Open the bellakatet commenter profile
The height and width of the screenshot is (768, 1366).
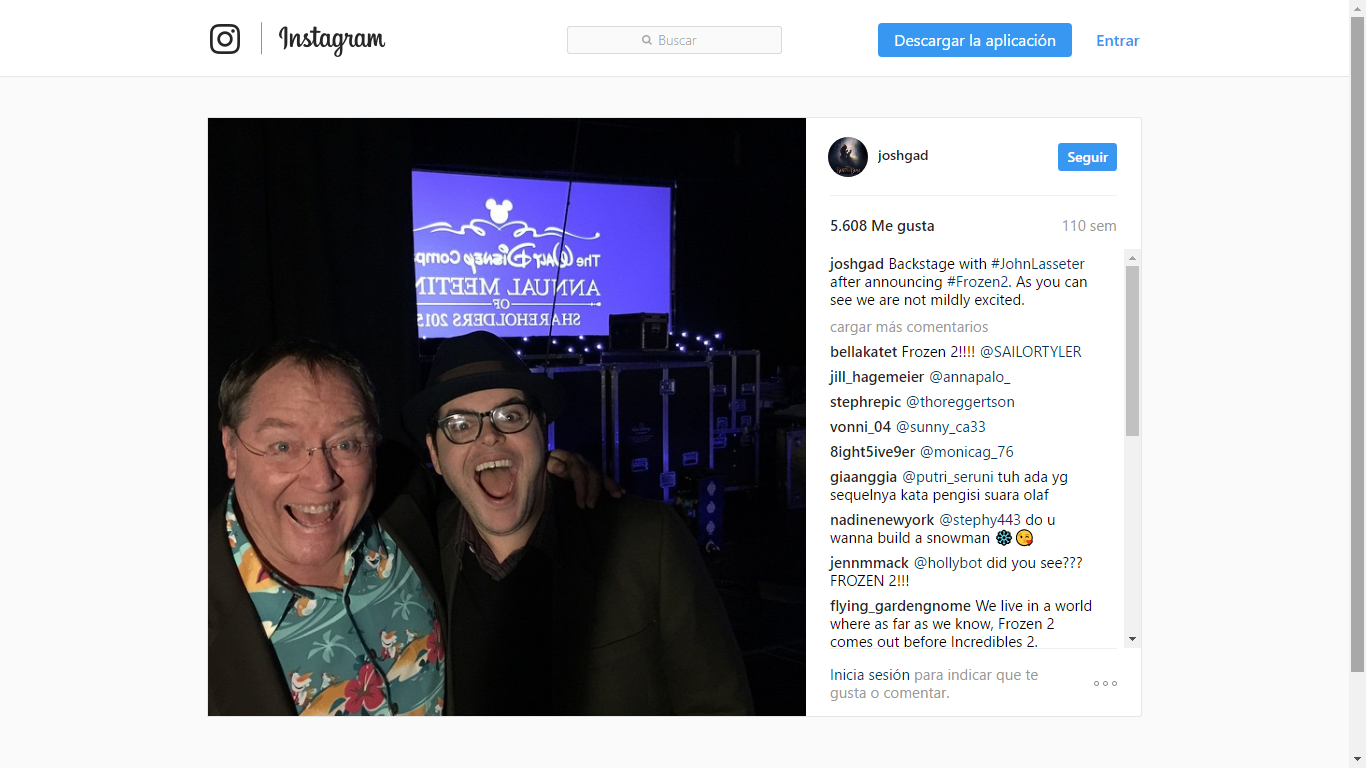point(864,352)
